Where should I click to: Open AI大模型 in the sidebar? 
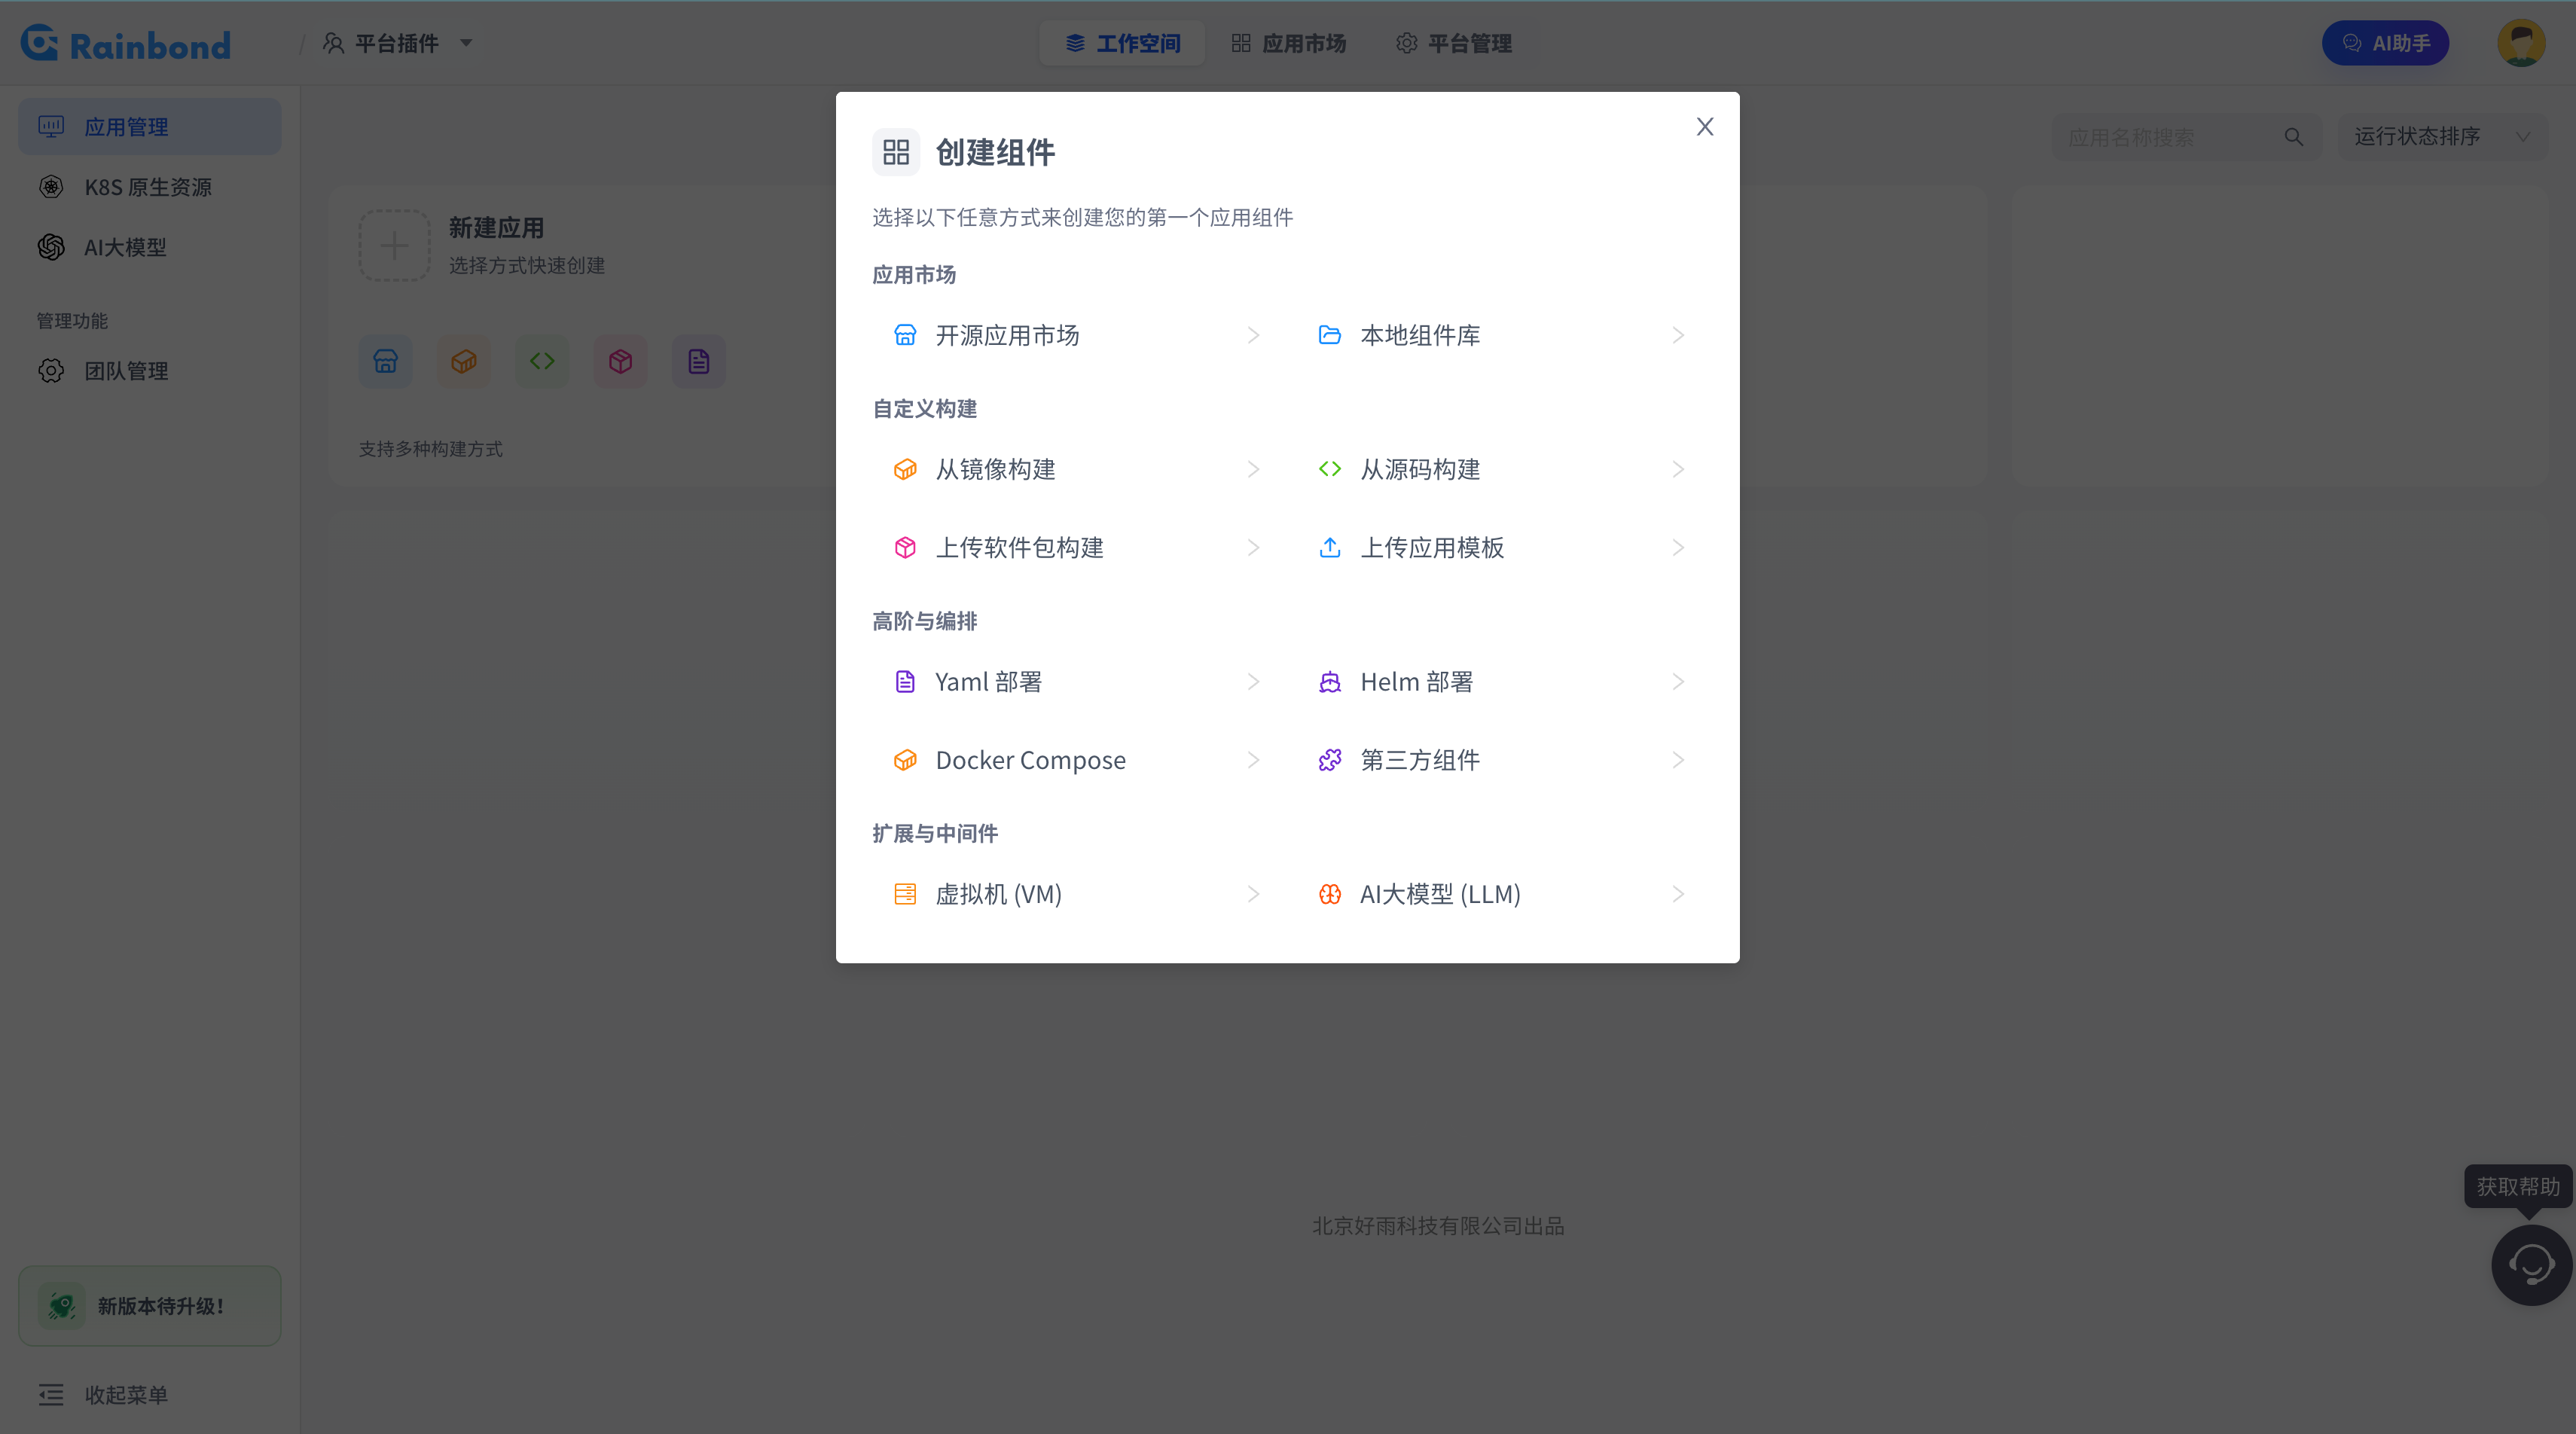click(150, 247)
